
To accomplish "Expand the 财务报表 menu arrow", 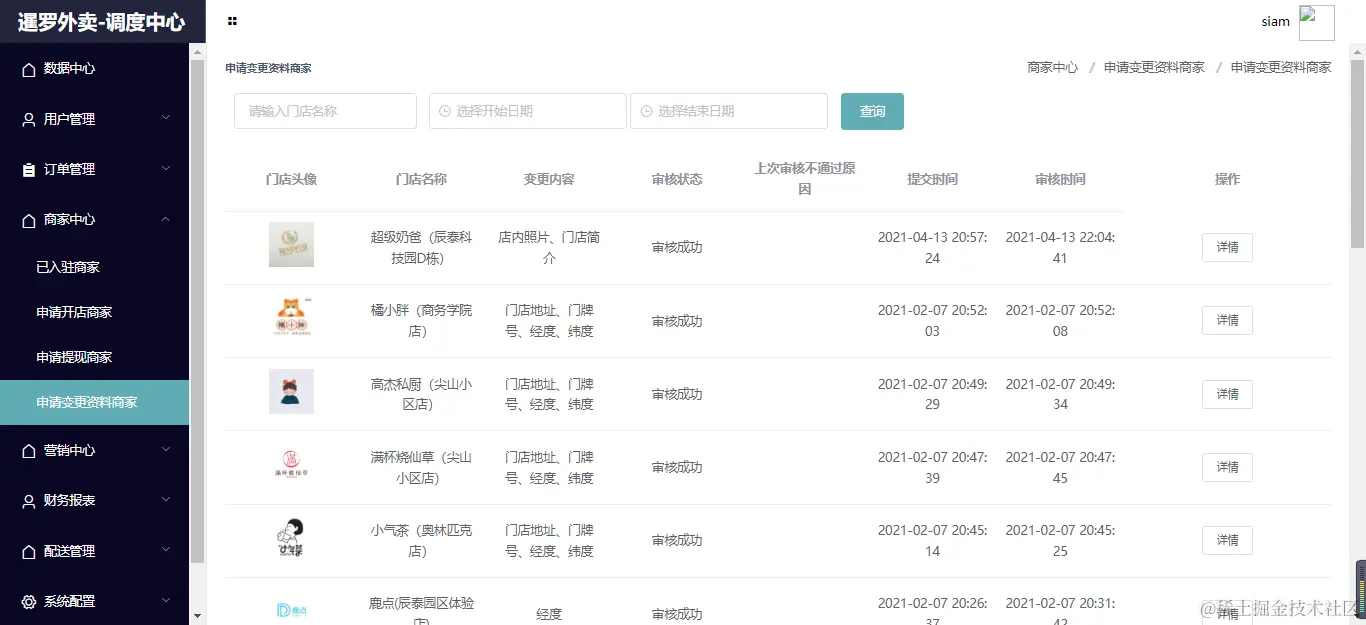I will [166, 499].
